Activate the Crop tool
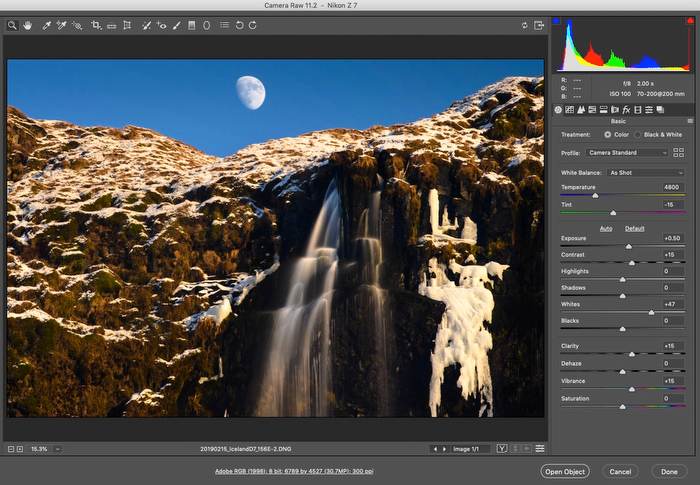 pos(96,25)
